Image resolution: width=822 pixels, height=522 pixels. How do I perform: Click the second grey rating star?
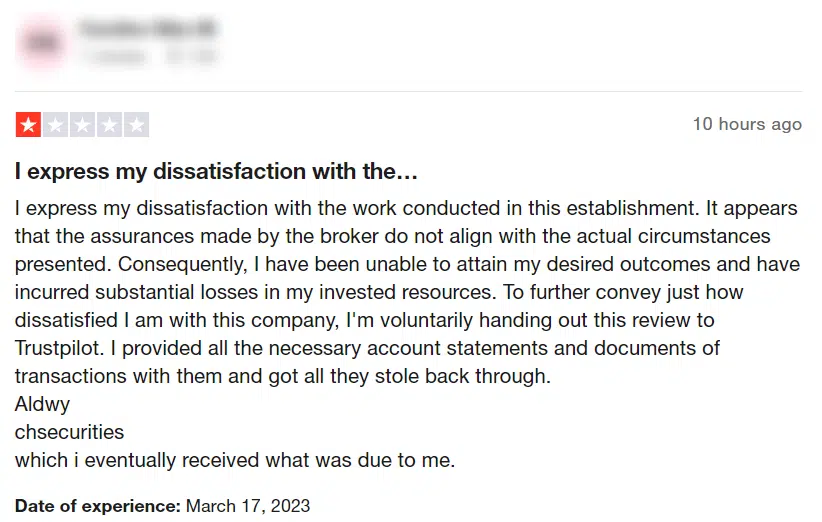pos(56,125)
